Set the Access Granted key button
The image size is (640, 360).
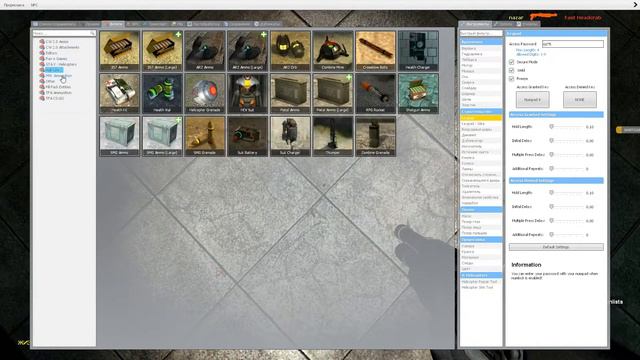pyautogui.click(x=532, y=100)
